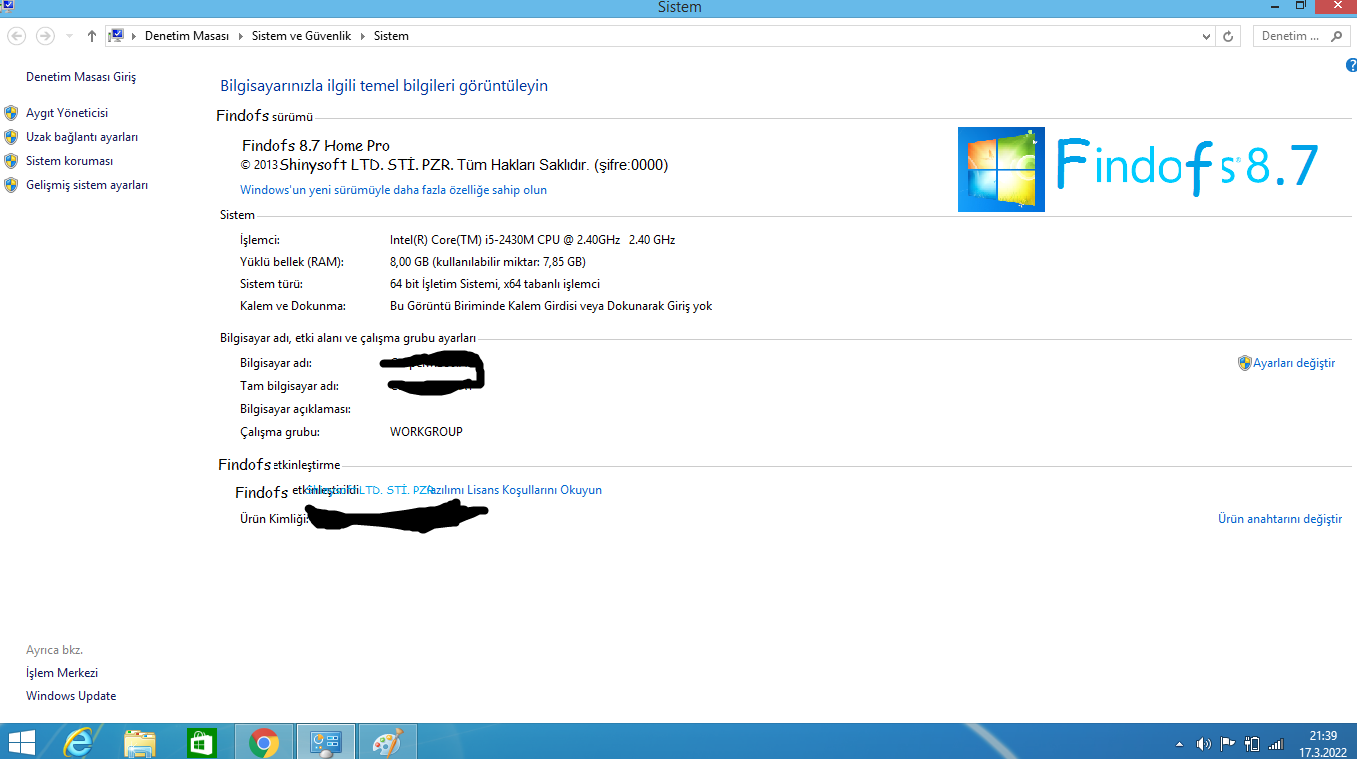Screen dimensions: 1357x759
Task: Expand the chevron after Sistem ve Güvenlik
Action: [363, 36]
